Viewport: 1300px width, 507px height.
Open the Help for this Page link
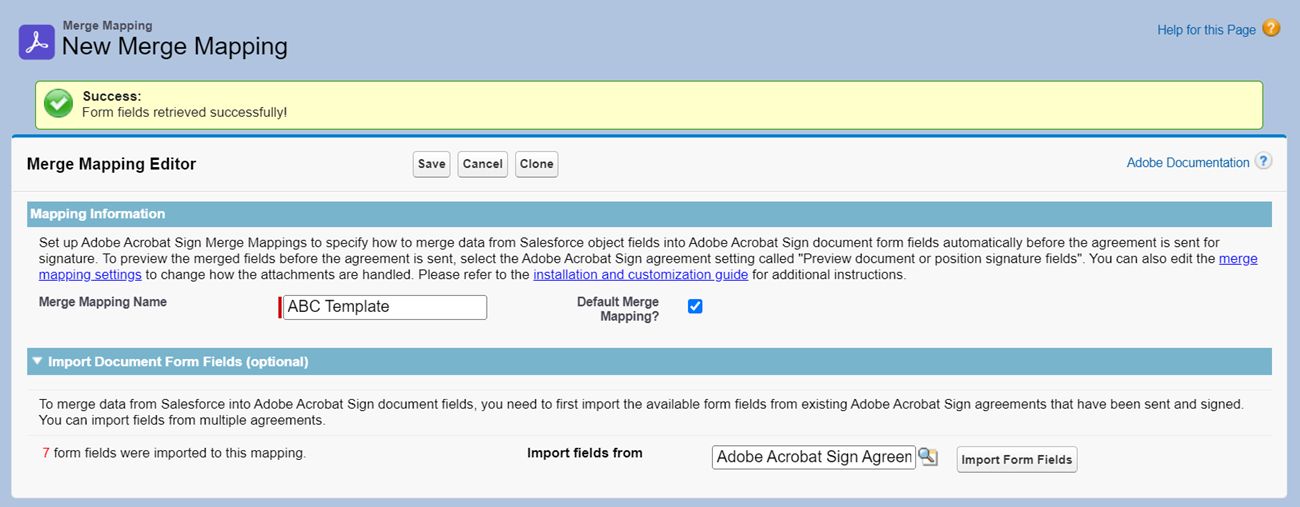[1206, 30]
